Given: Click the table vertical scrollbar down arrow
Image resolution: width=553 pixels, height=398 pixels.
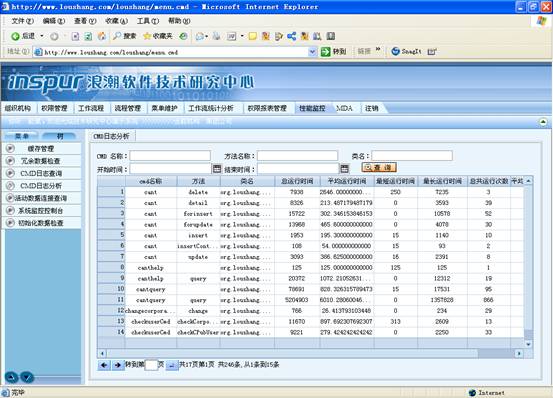Looking at the screenshot, I should pos(528,344).
